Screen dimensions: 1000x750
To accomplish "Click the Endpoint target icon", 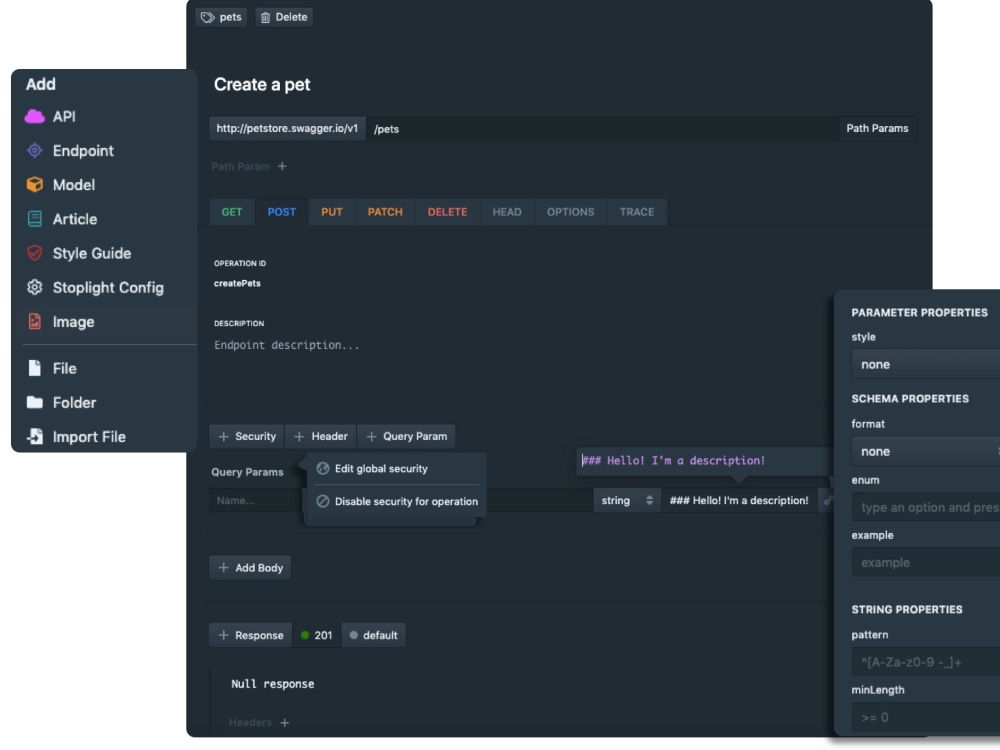I will (x=34, y=151).
